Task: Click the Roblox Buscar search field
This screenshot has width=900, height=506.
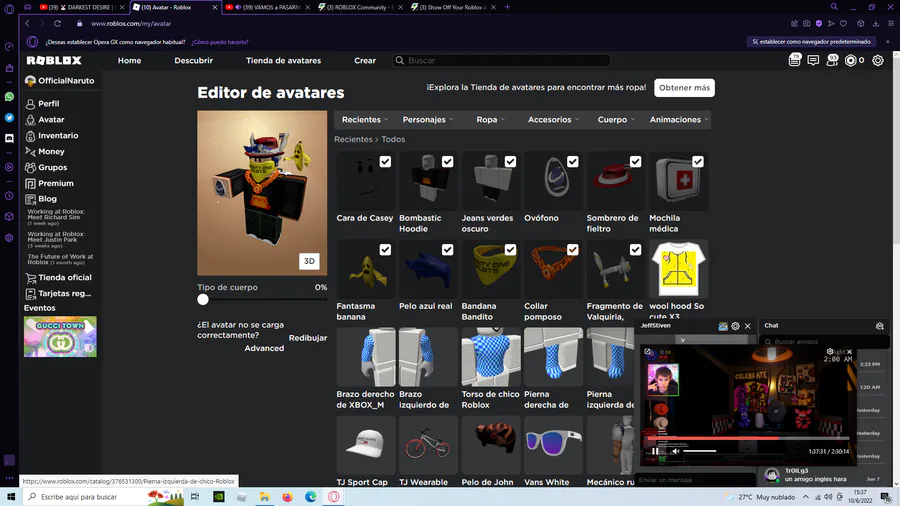Action: click(x=501, y=60)
